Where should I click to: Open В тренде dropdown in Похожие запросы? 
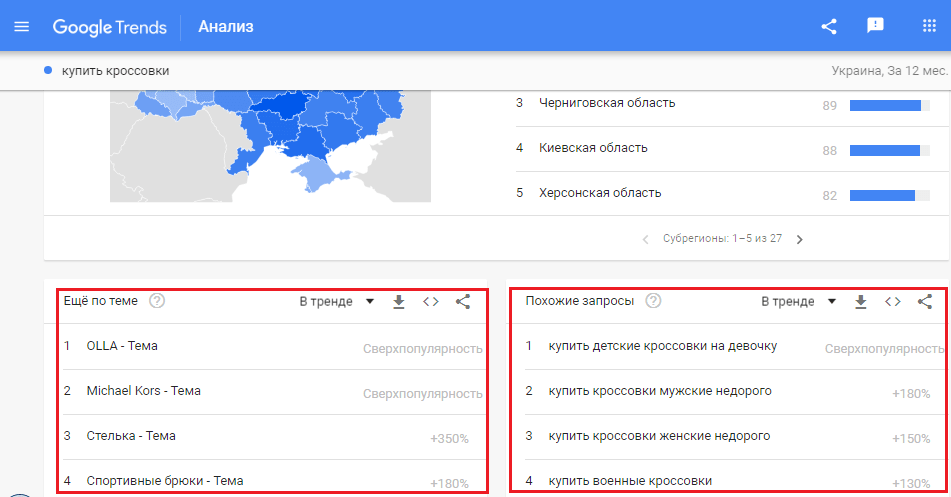[799, 302]
